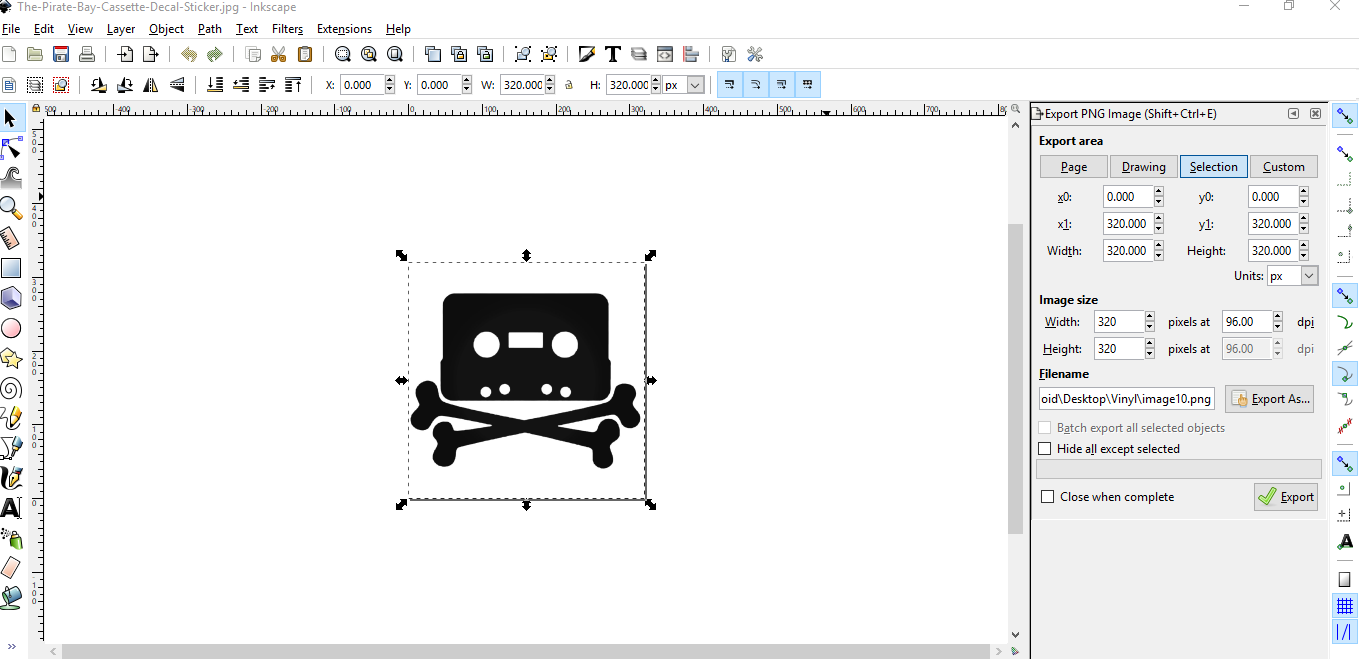Toggle snap to page border icon

pyautogui.click(x=1345, y=579)
